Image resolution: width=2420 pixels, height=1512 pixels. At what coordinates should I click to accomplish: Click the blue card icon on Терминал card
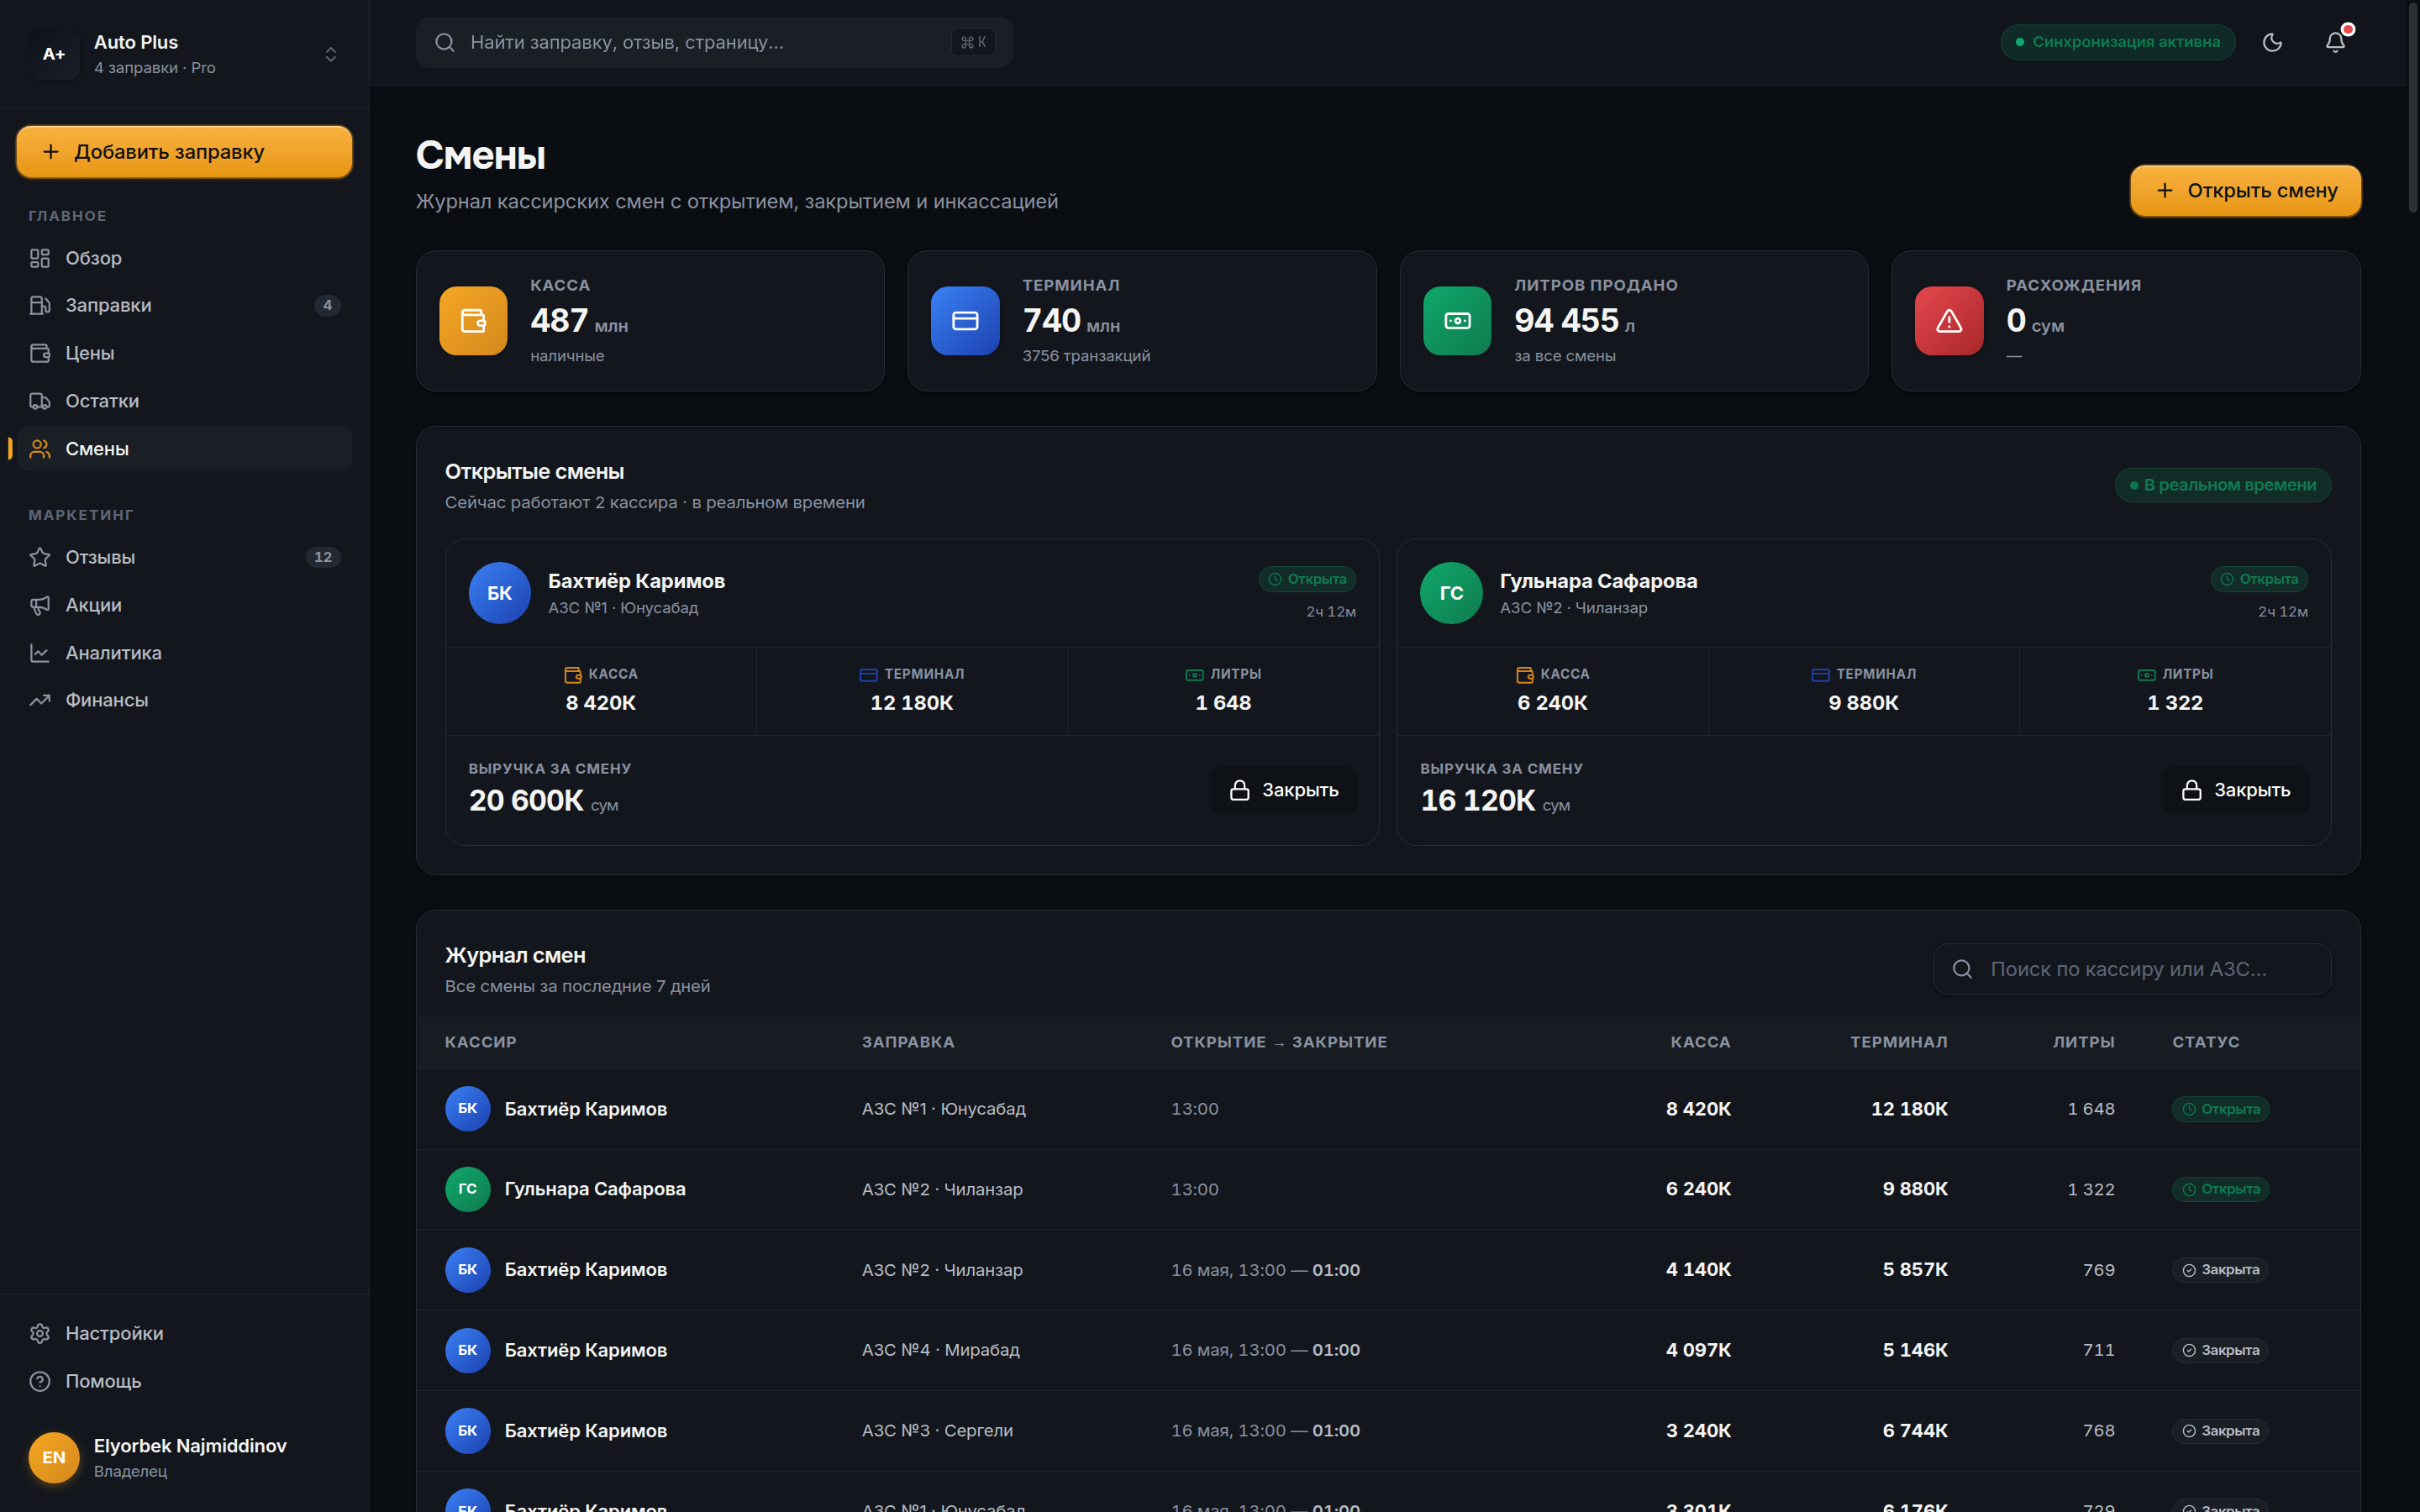point(965,321)
